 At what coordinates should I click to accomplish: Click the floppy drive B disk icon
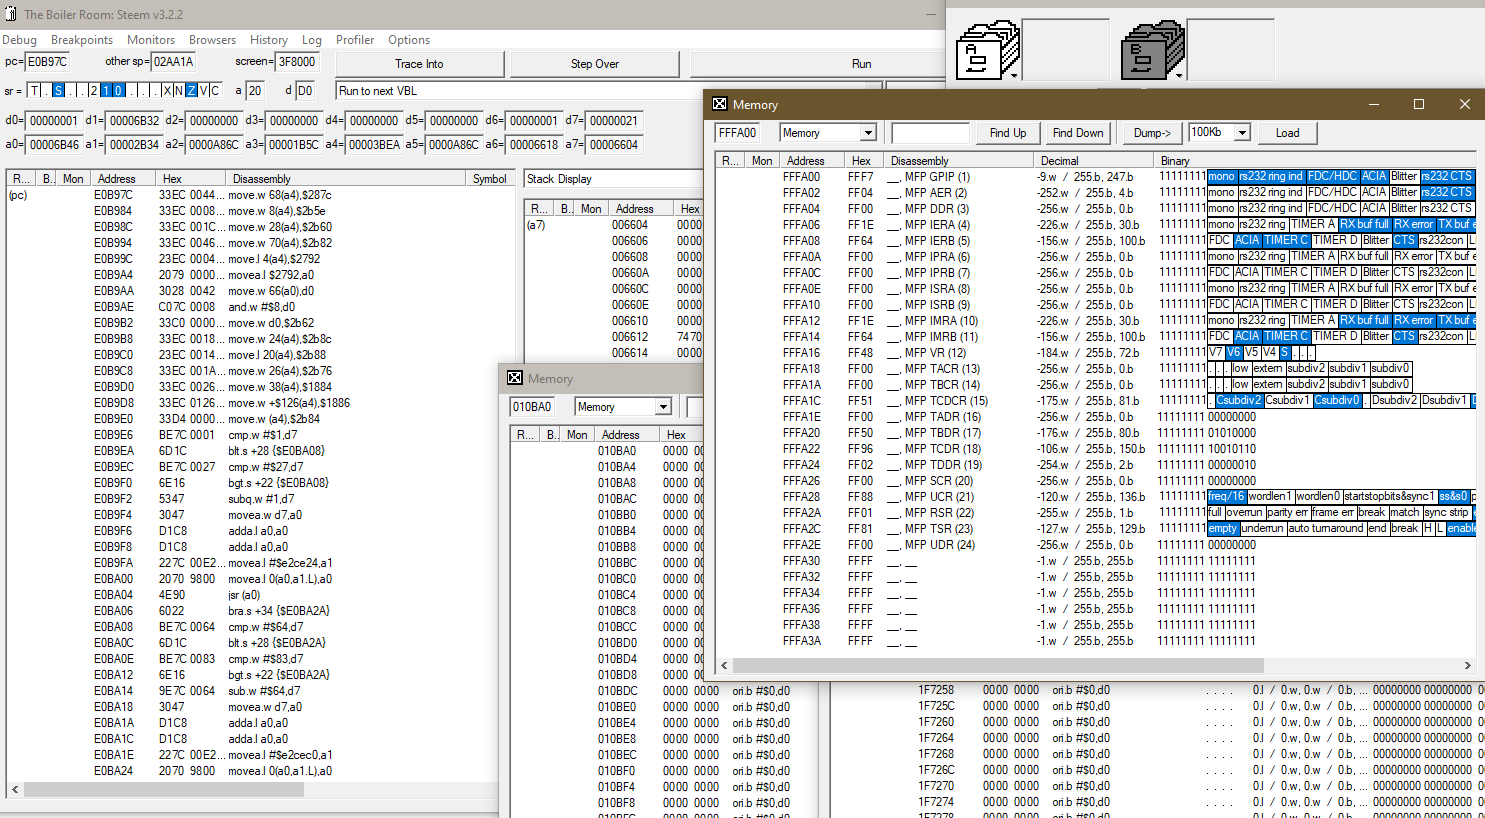[x=1151, y=50]
